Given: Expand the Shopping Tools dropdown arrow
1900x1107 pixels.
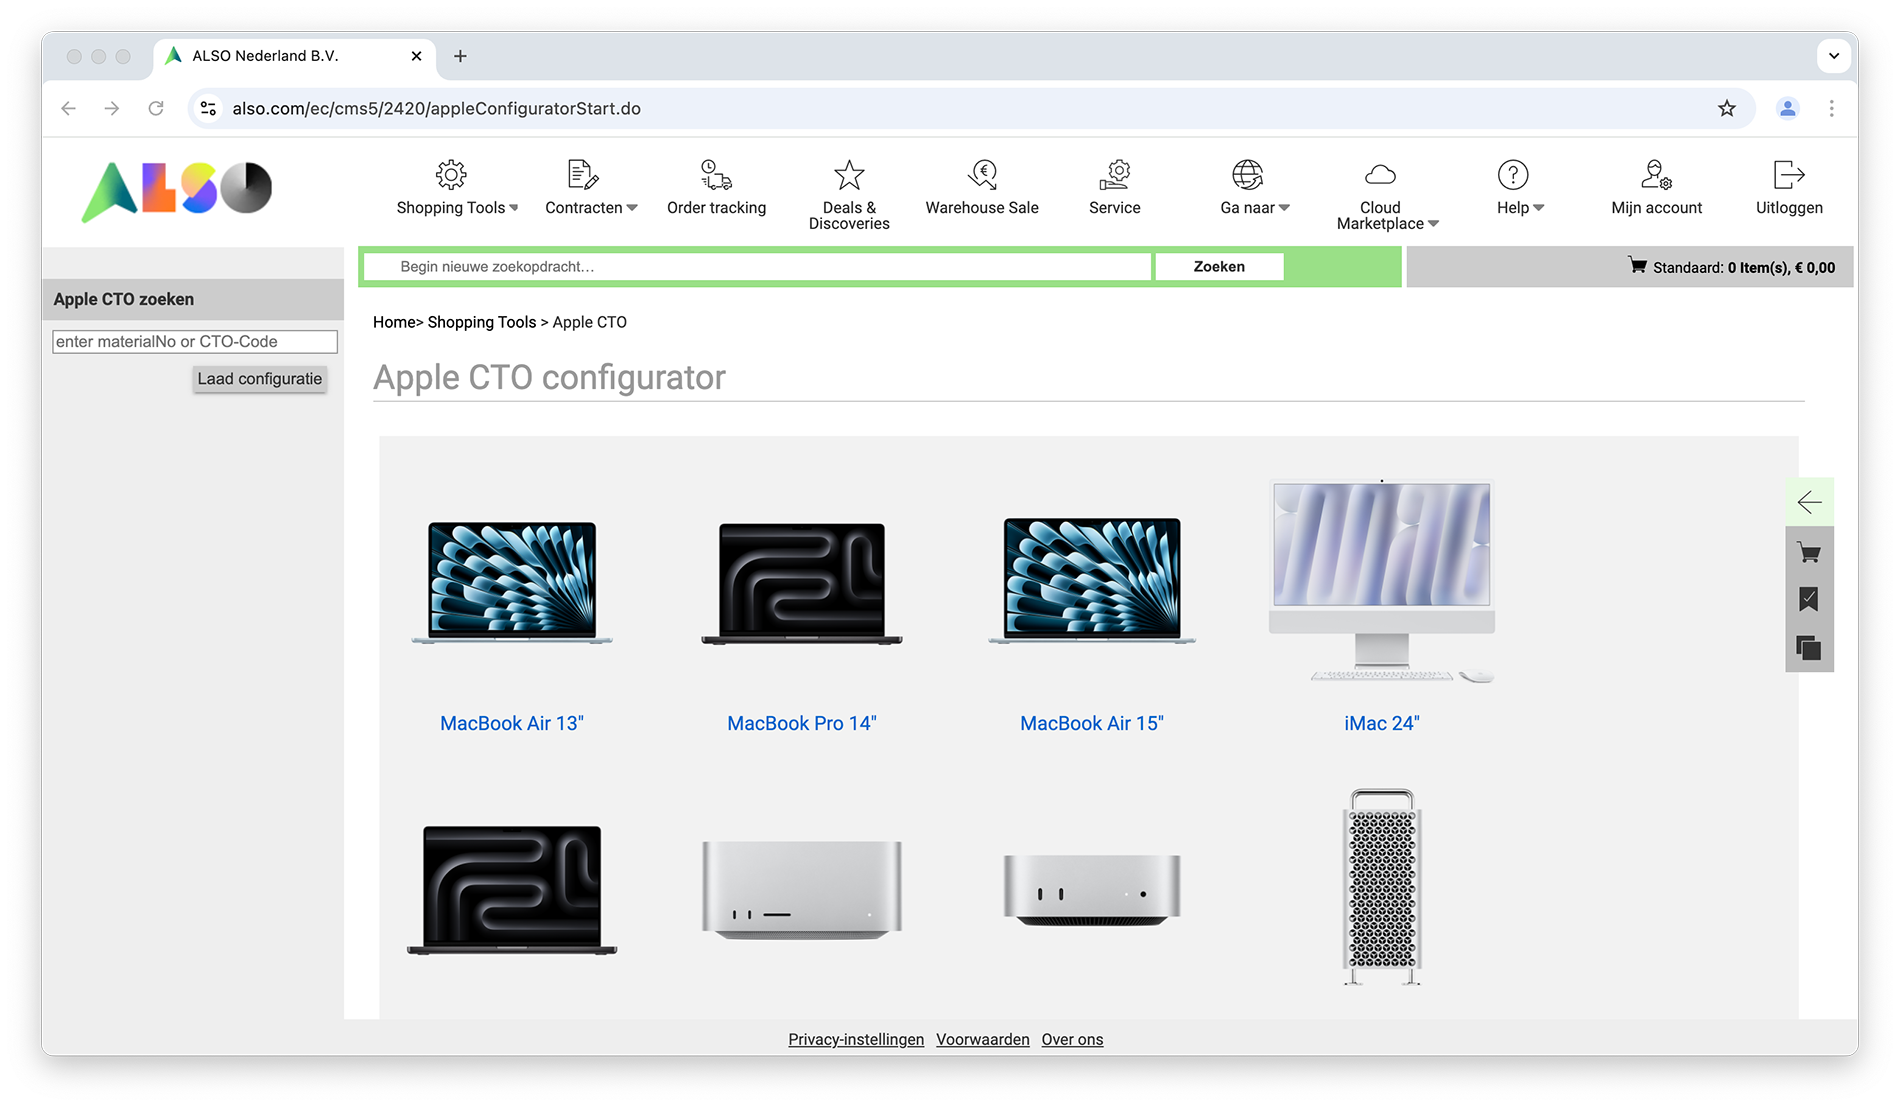Looking at the screenshot, I should 514,208.
